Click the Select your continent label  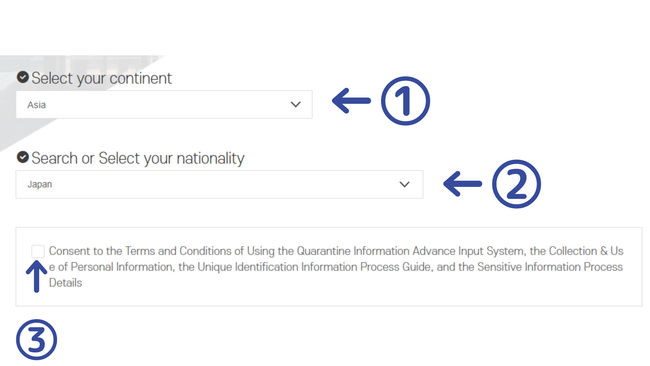(x=102, y=78)
